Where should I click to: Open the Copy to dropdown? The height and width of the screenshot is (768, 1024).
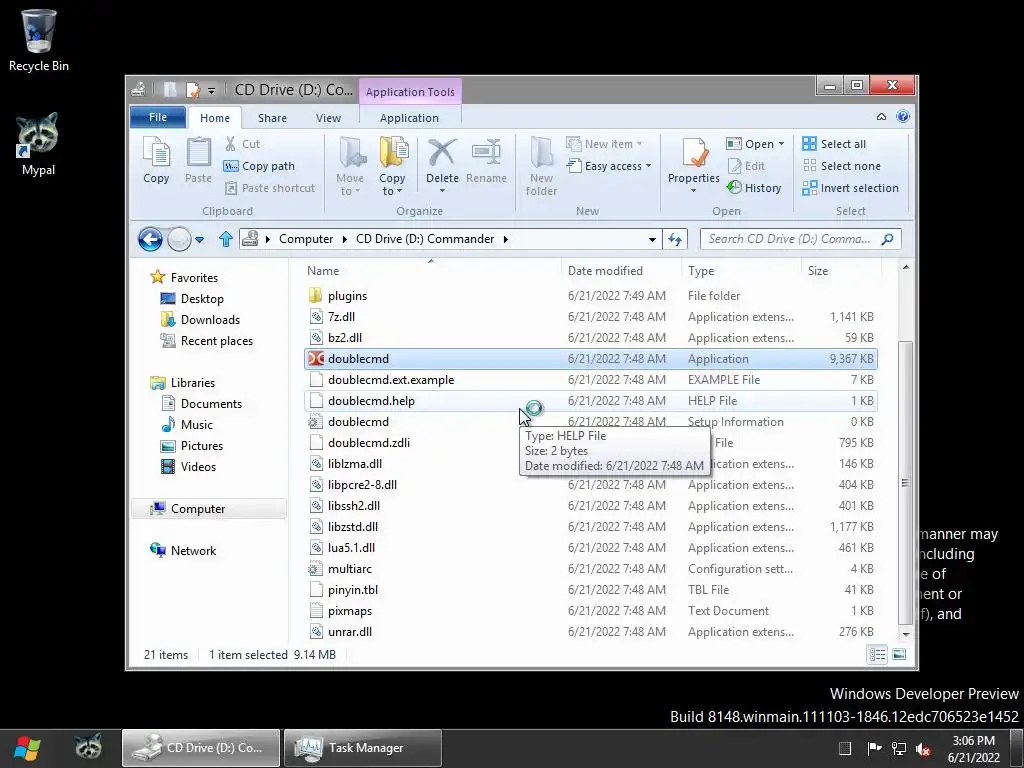point(392,184)
